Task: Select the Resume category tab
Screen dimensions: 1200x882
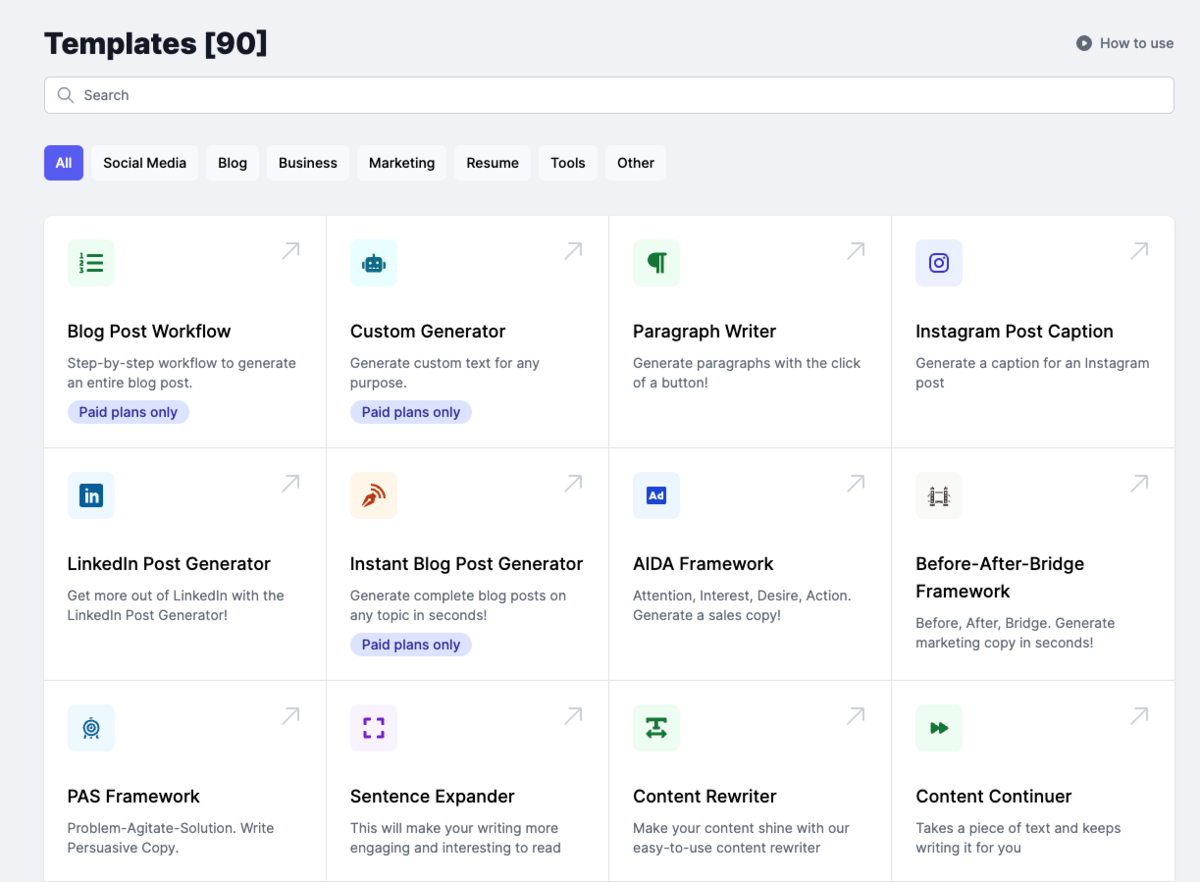Action: [492, 163]
